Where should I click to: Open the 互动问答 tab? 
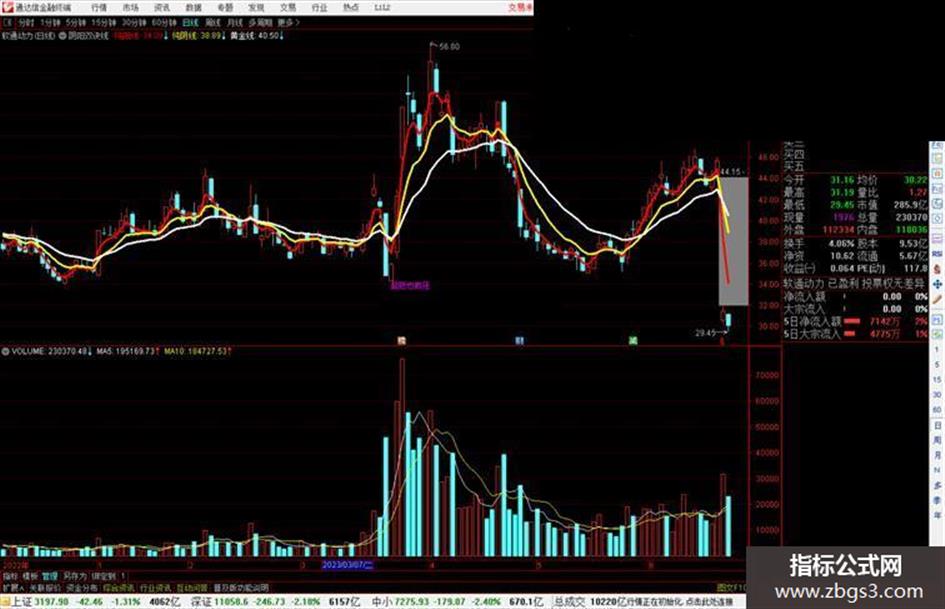(x=192, y=587)
